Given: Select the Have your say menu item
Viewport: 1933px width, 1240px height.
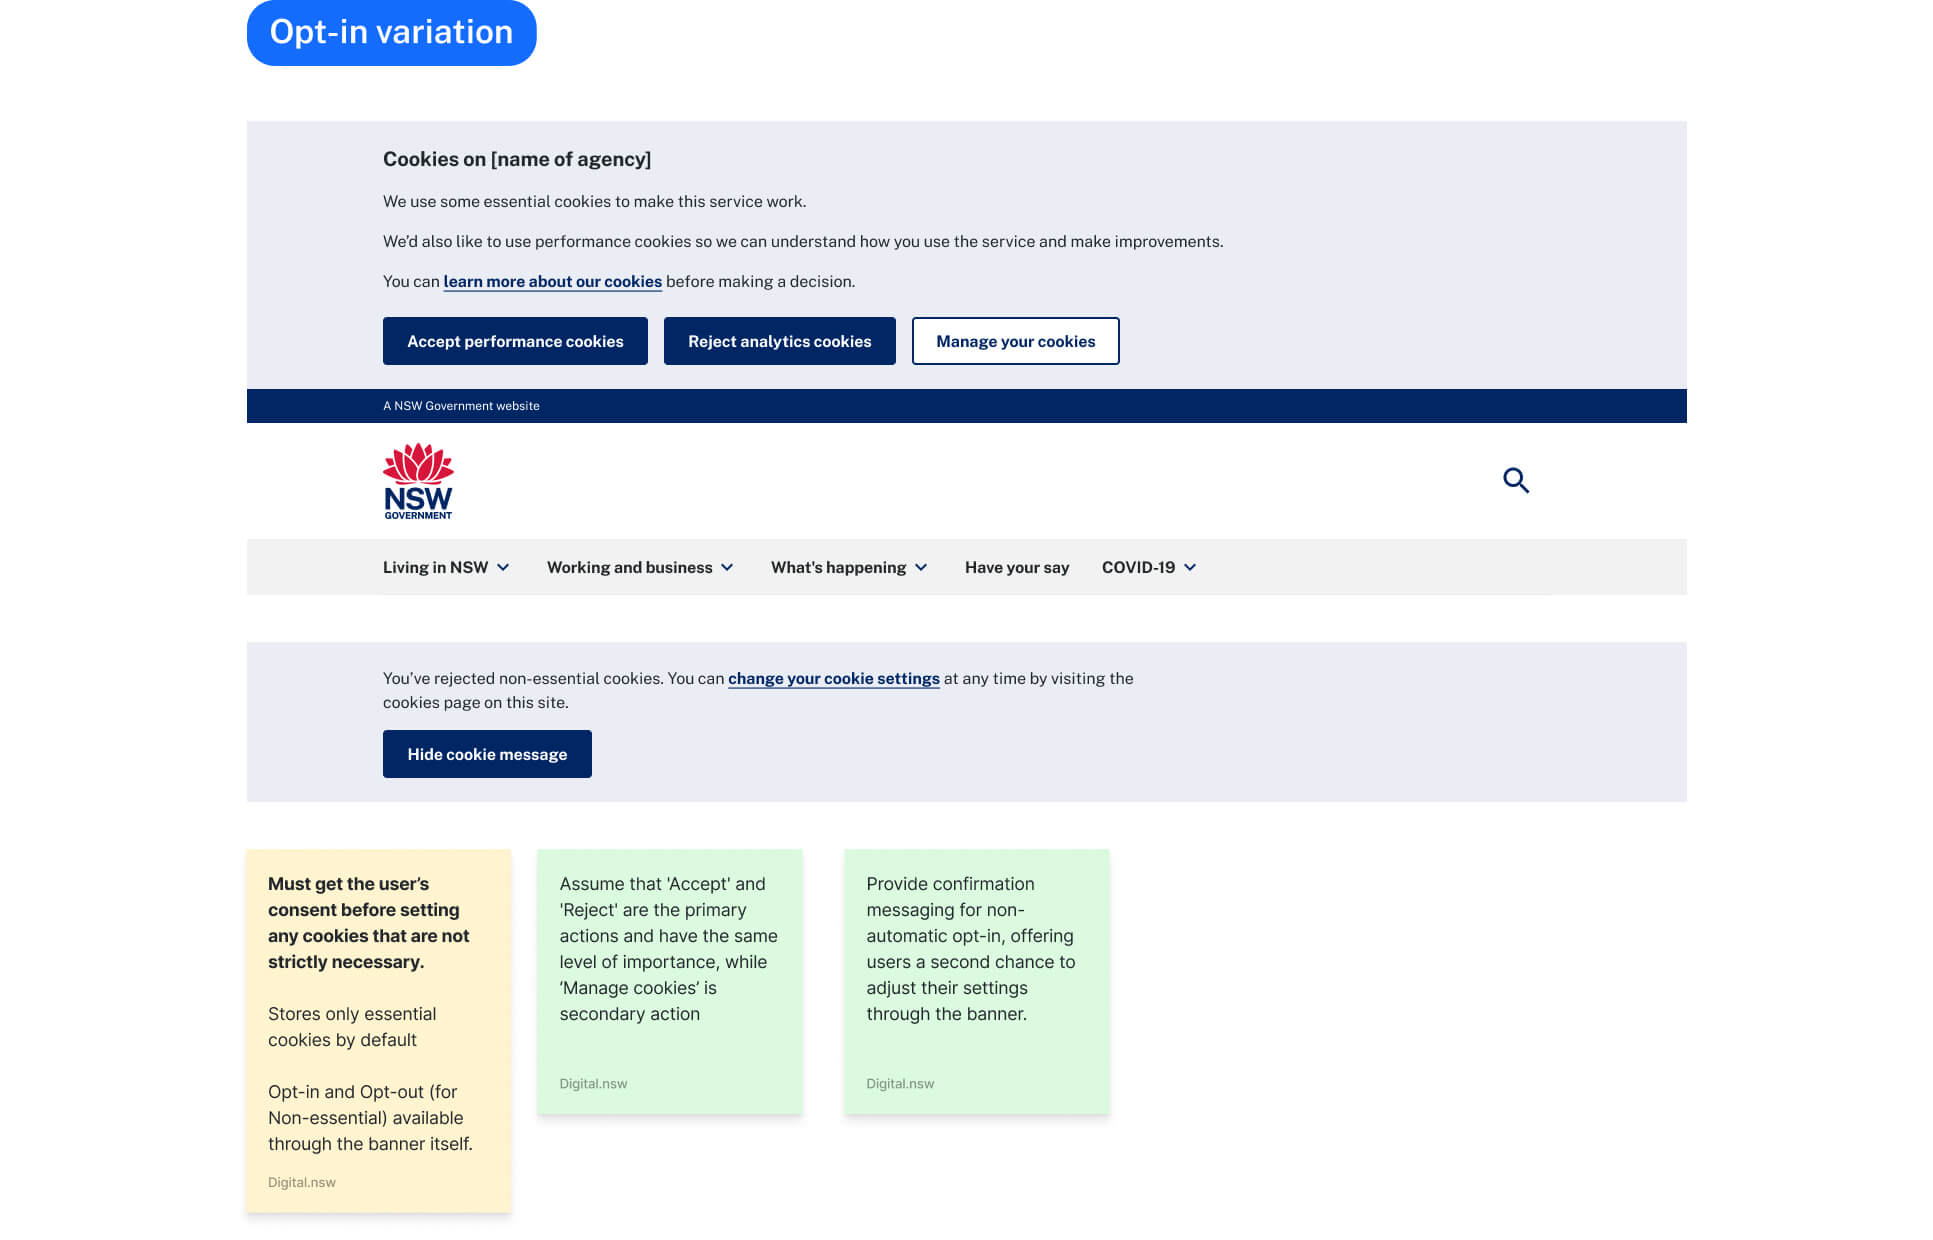Looking at the screenshot, I should point(1016,567).
